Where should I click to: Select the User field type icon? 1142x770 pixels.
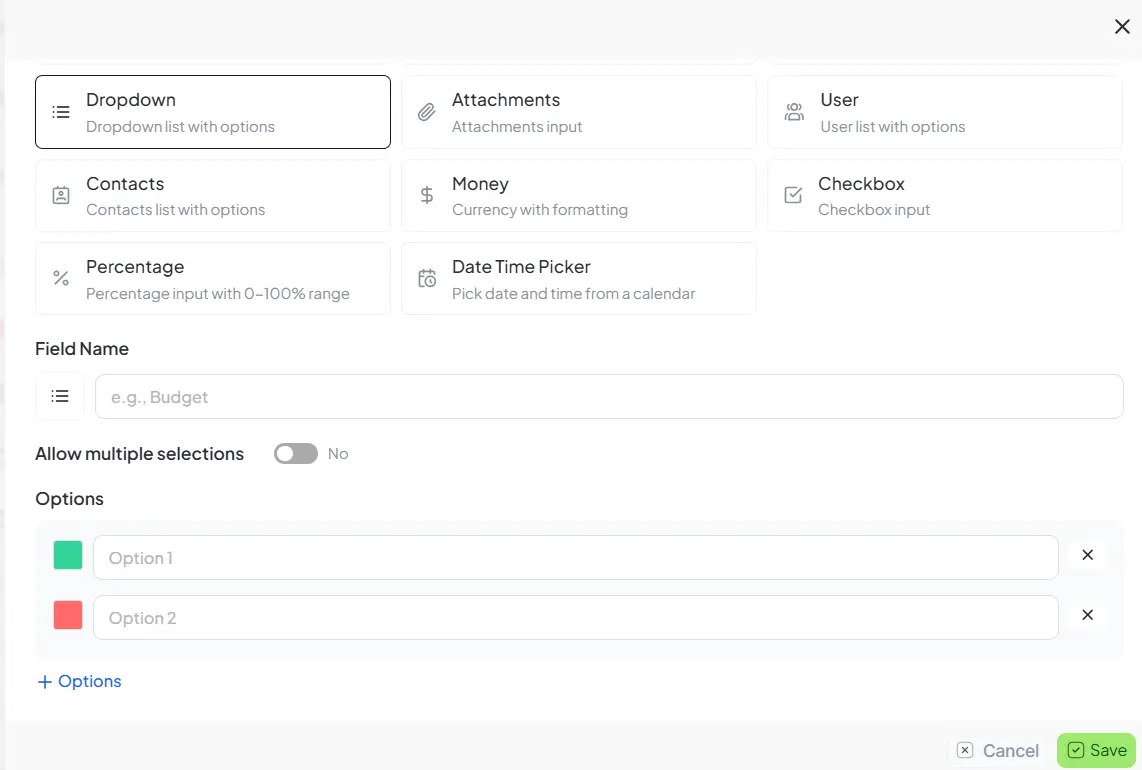click(793, 111)
